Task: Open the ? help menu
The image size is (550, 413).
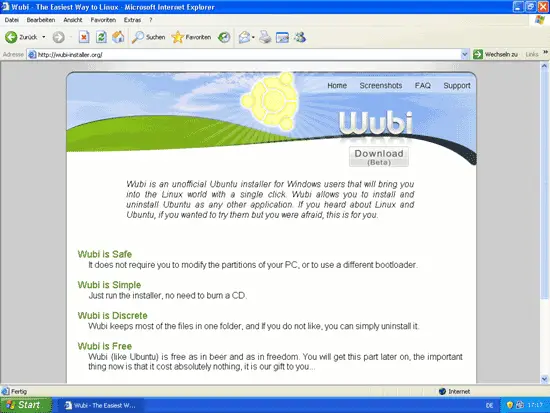Action: 150,20
